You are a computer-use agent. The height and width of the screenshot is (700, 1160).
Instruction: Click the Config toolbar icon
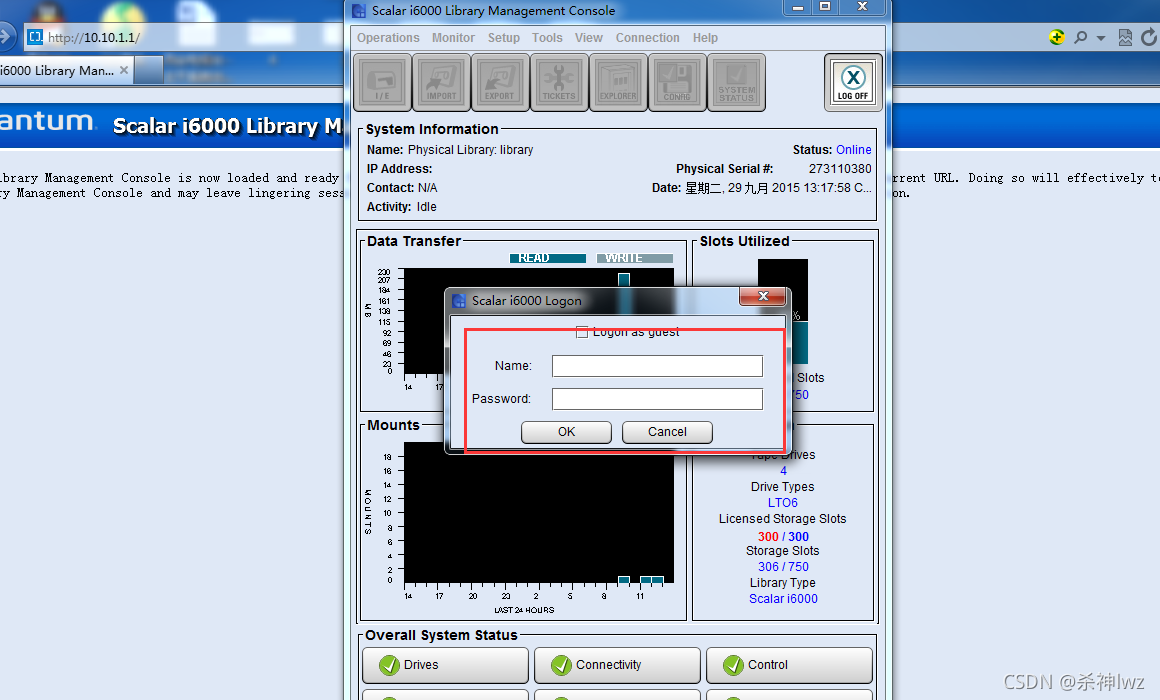coord(678,82)
